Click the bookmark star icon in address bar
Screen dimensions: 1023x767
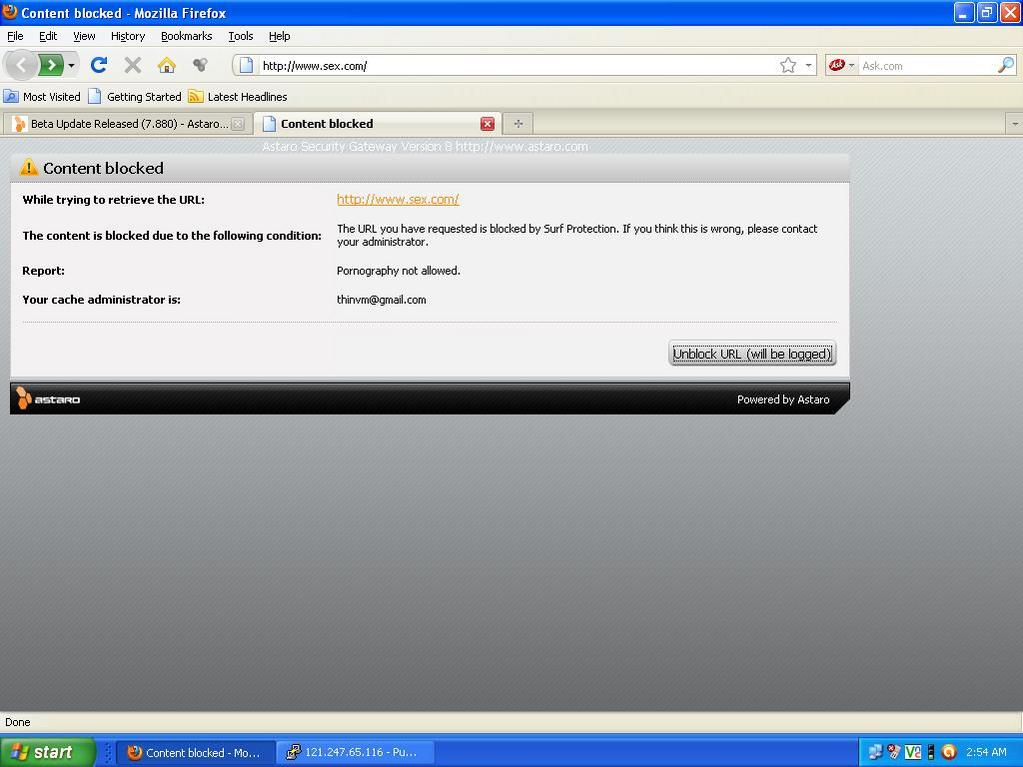pos(788,65)
